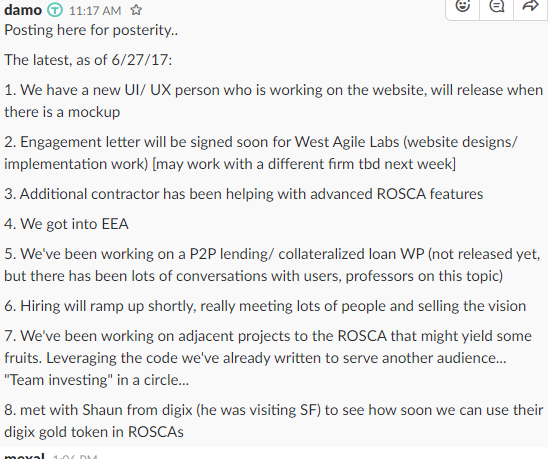Click 'West Agile Labs' in item 2

[x=347, y=142]
